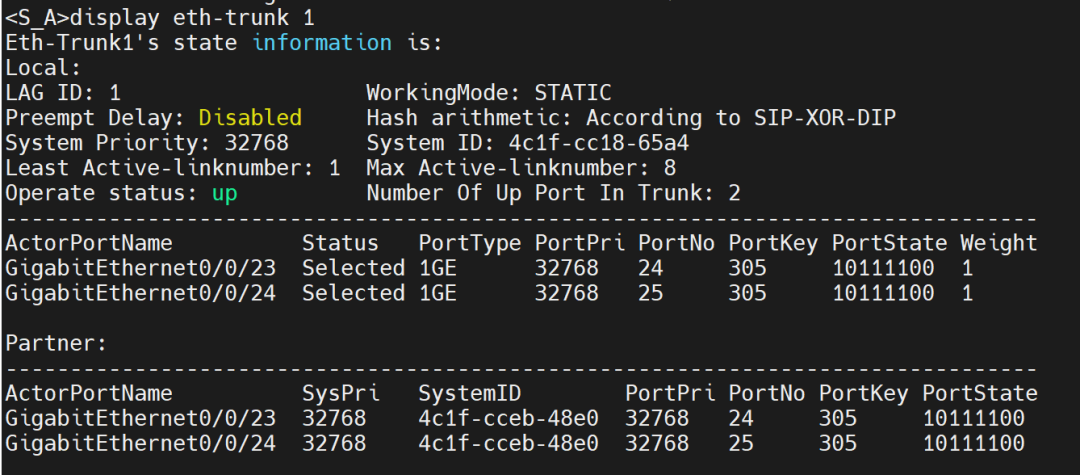1080x475 pixels.
Task: Click PortState '10111100' of partner GigabitEthernet0/0/24
Action: pos(973,444)
